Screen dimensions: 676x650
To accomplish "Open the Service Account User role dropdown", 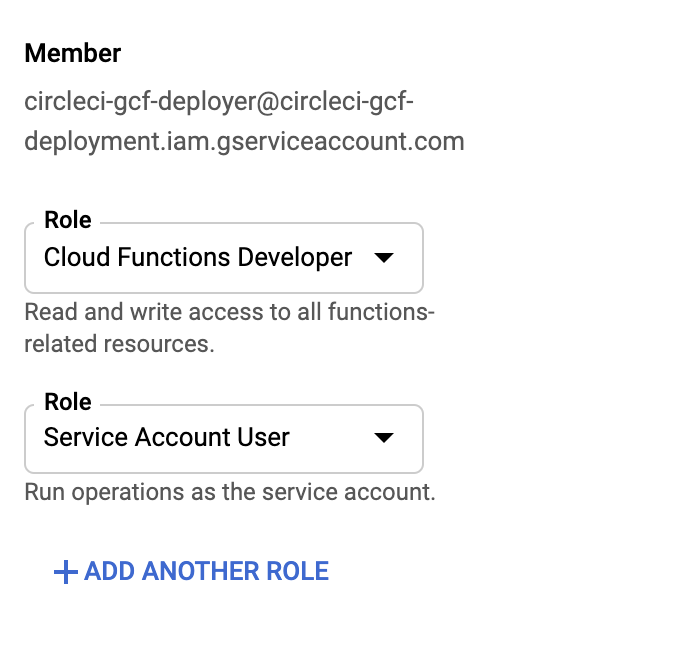I will (224, 438).
